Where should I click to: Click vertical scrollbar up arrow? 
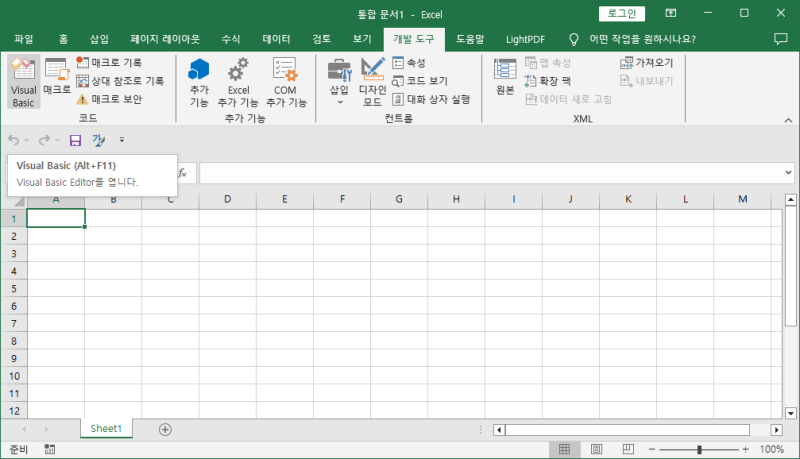(x=790, y=199)
